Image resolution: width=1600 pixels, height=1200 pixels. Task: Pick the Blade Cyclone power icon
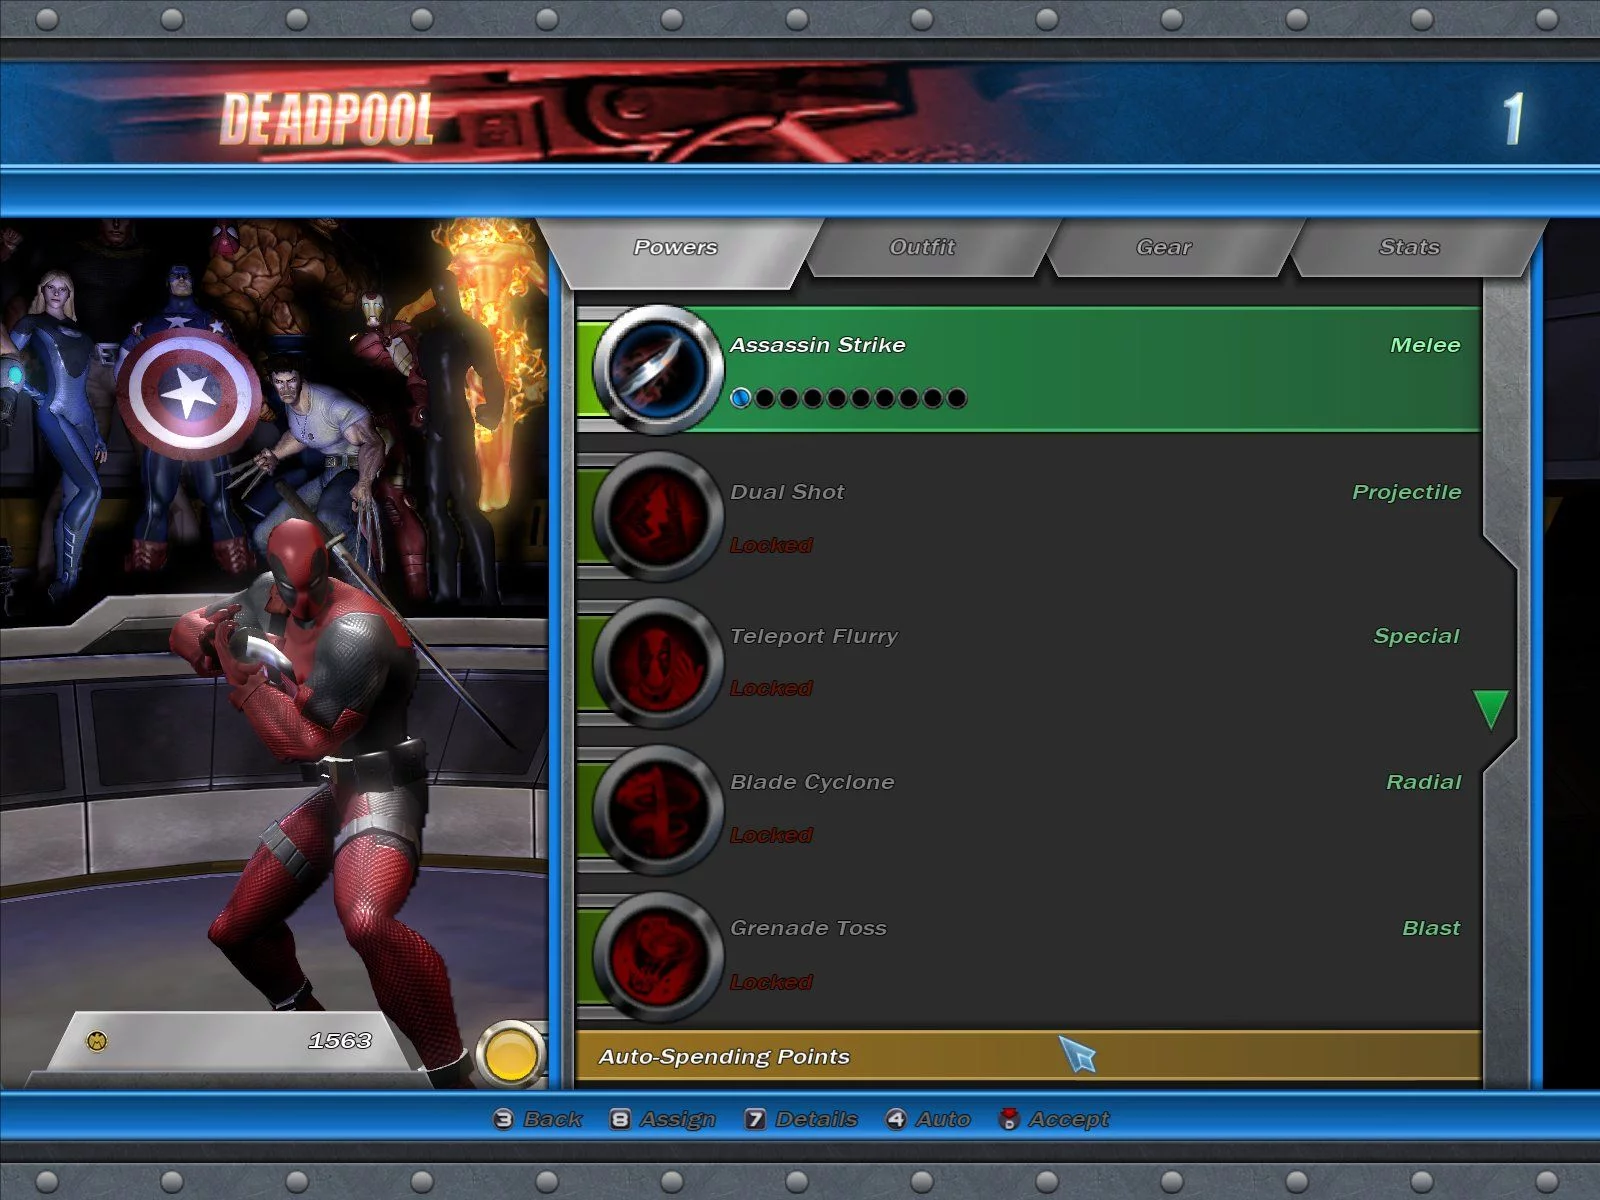657,809
